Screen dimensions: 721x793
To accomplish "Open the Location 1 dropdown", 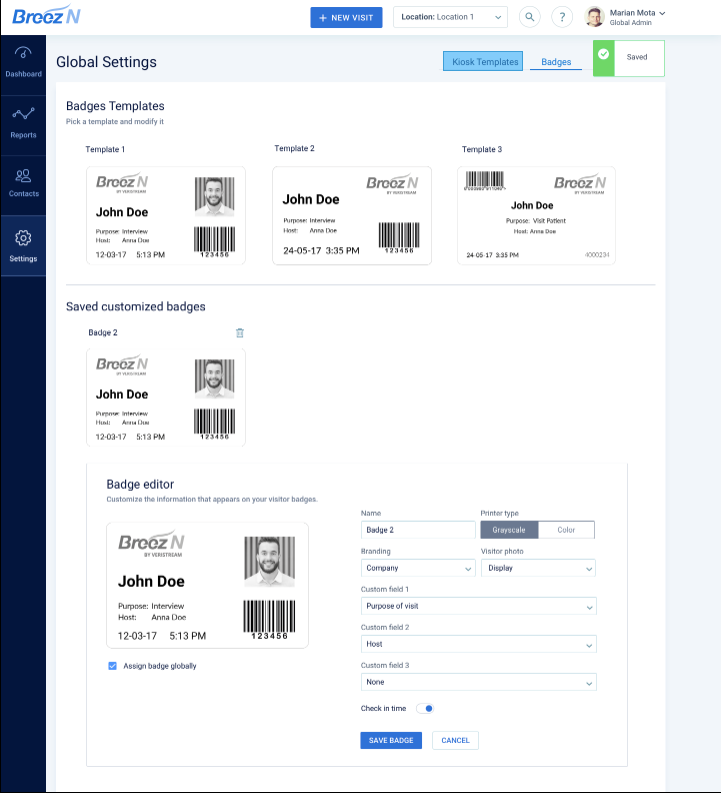I will coord(450,17).
